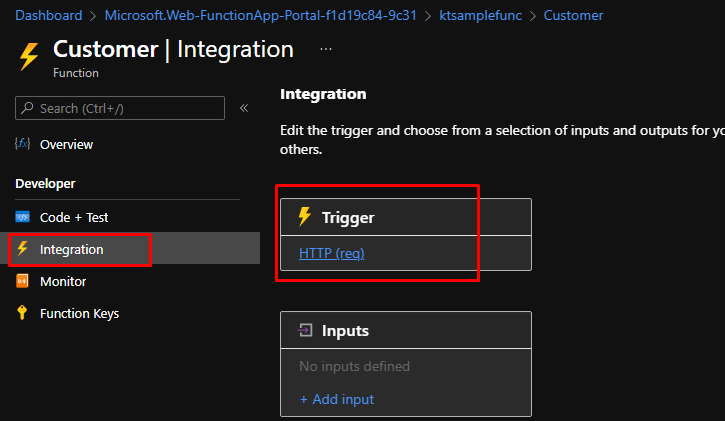Screen dimensions: 725x421
Task: Collapse the sidebar with double chevron
Action: pos(244,108)
